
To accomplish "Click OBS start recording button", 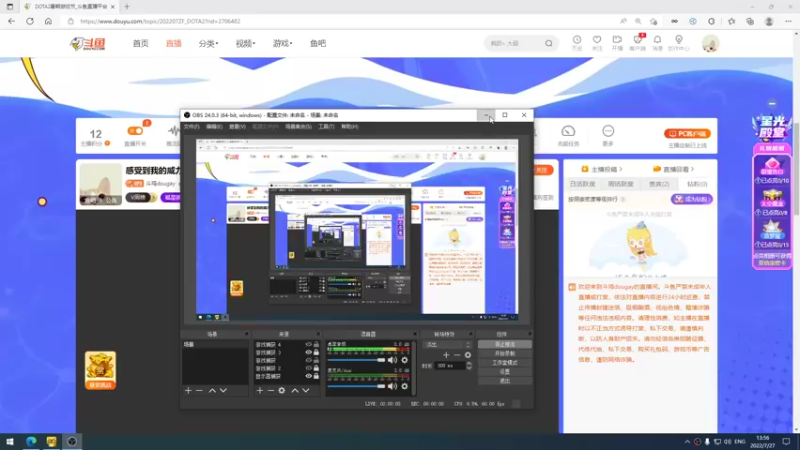I will 505,354.
